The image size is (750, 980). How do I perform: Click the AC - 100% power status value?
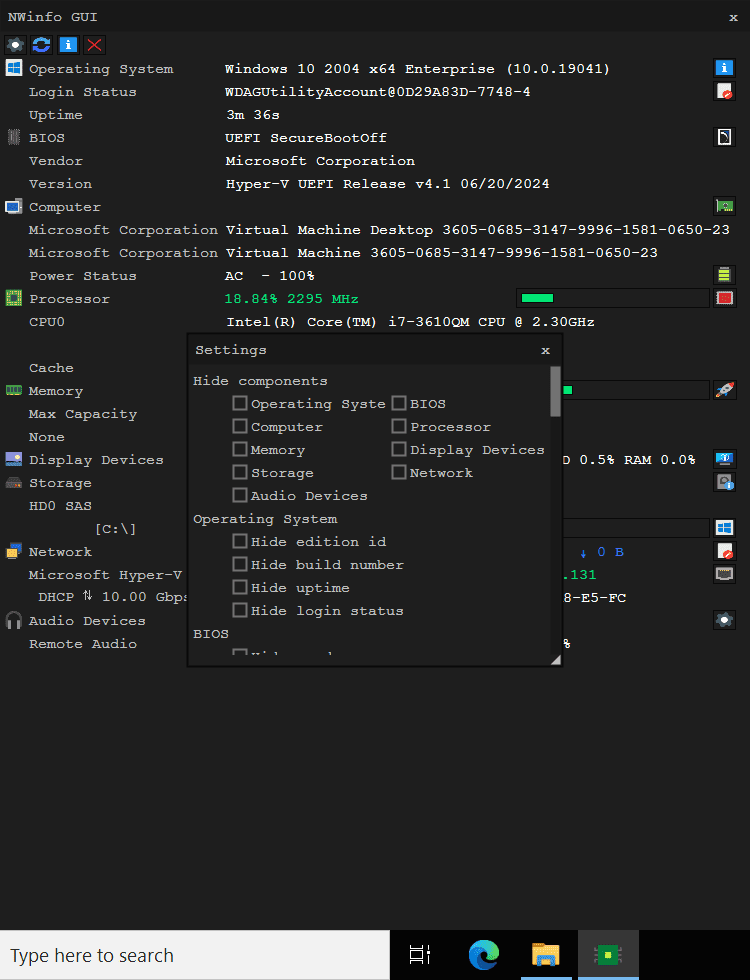point(269,276)
